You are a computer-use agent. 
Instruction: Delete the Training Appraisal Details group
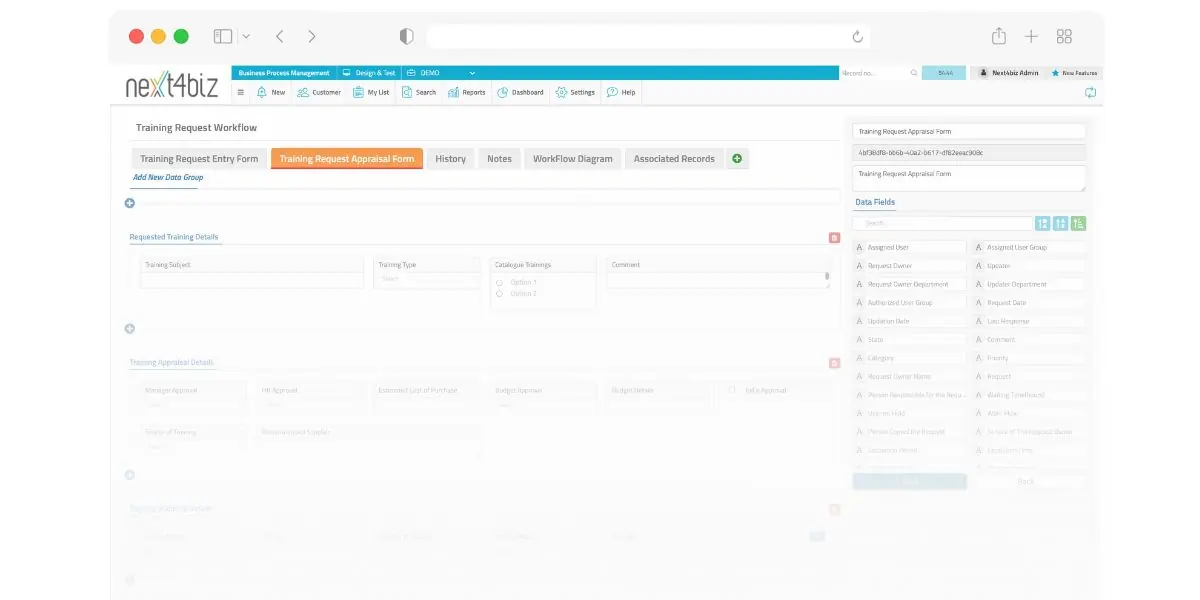coord(835,363)
